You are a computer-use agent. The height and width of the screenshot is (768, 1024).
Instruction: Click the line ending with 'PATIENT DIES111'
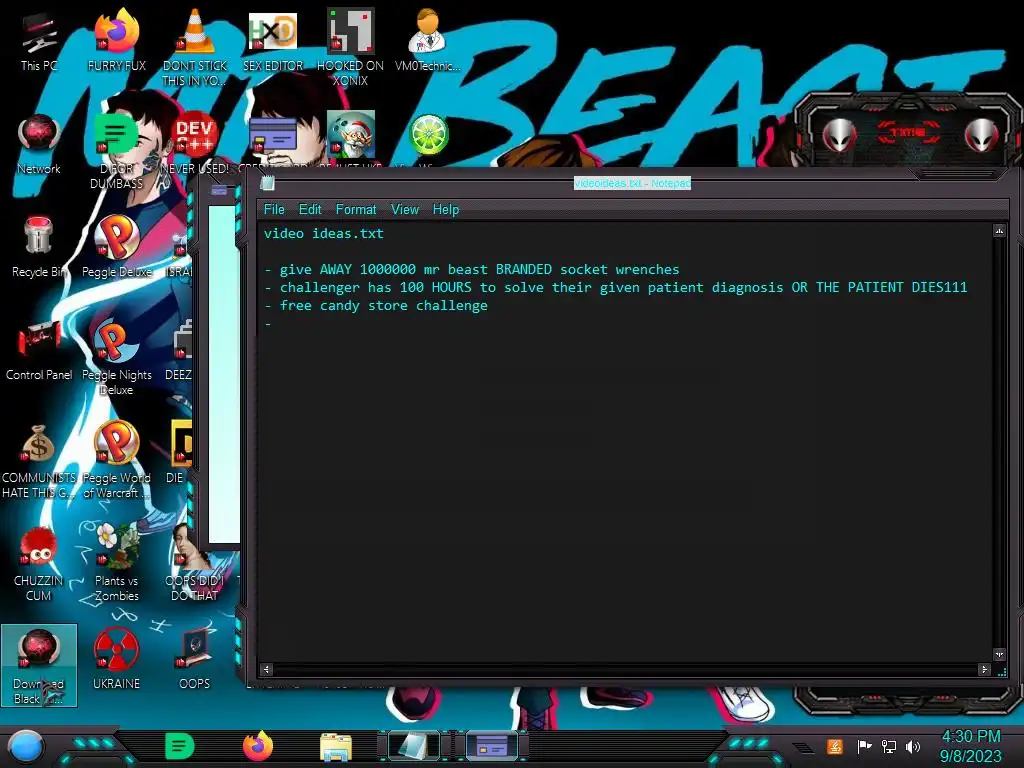[616, 287]
